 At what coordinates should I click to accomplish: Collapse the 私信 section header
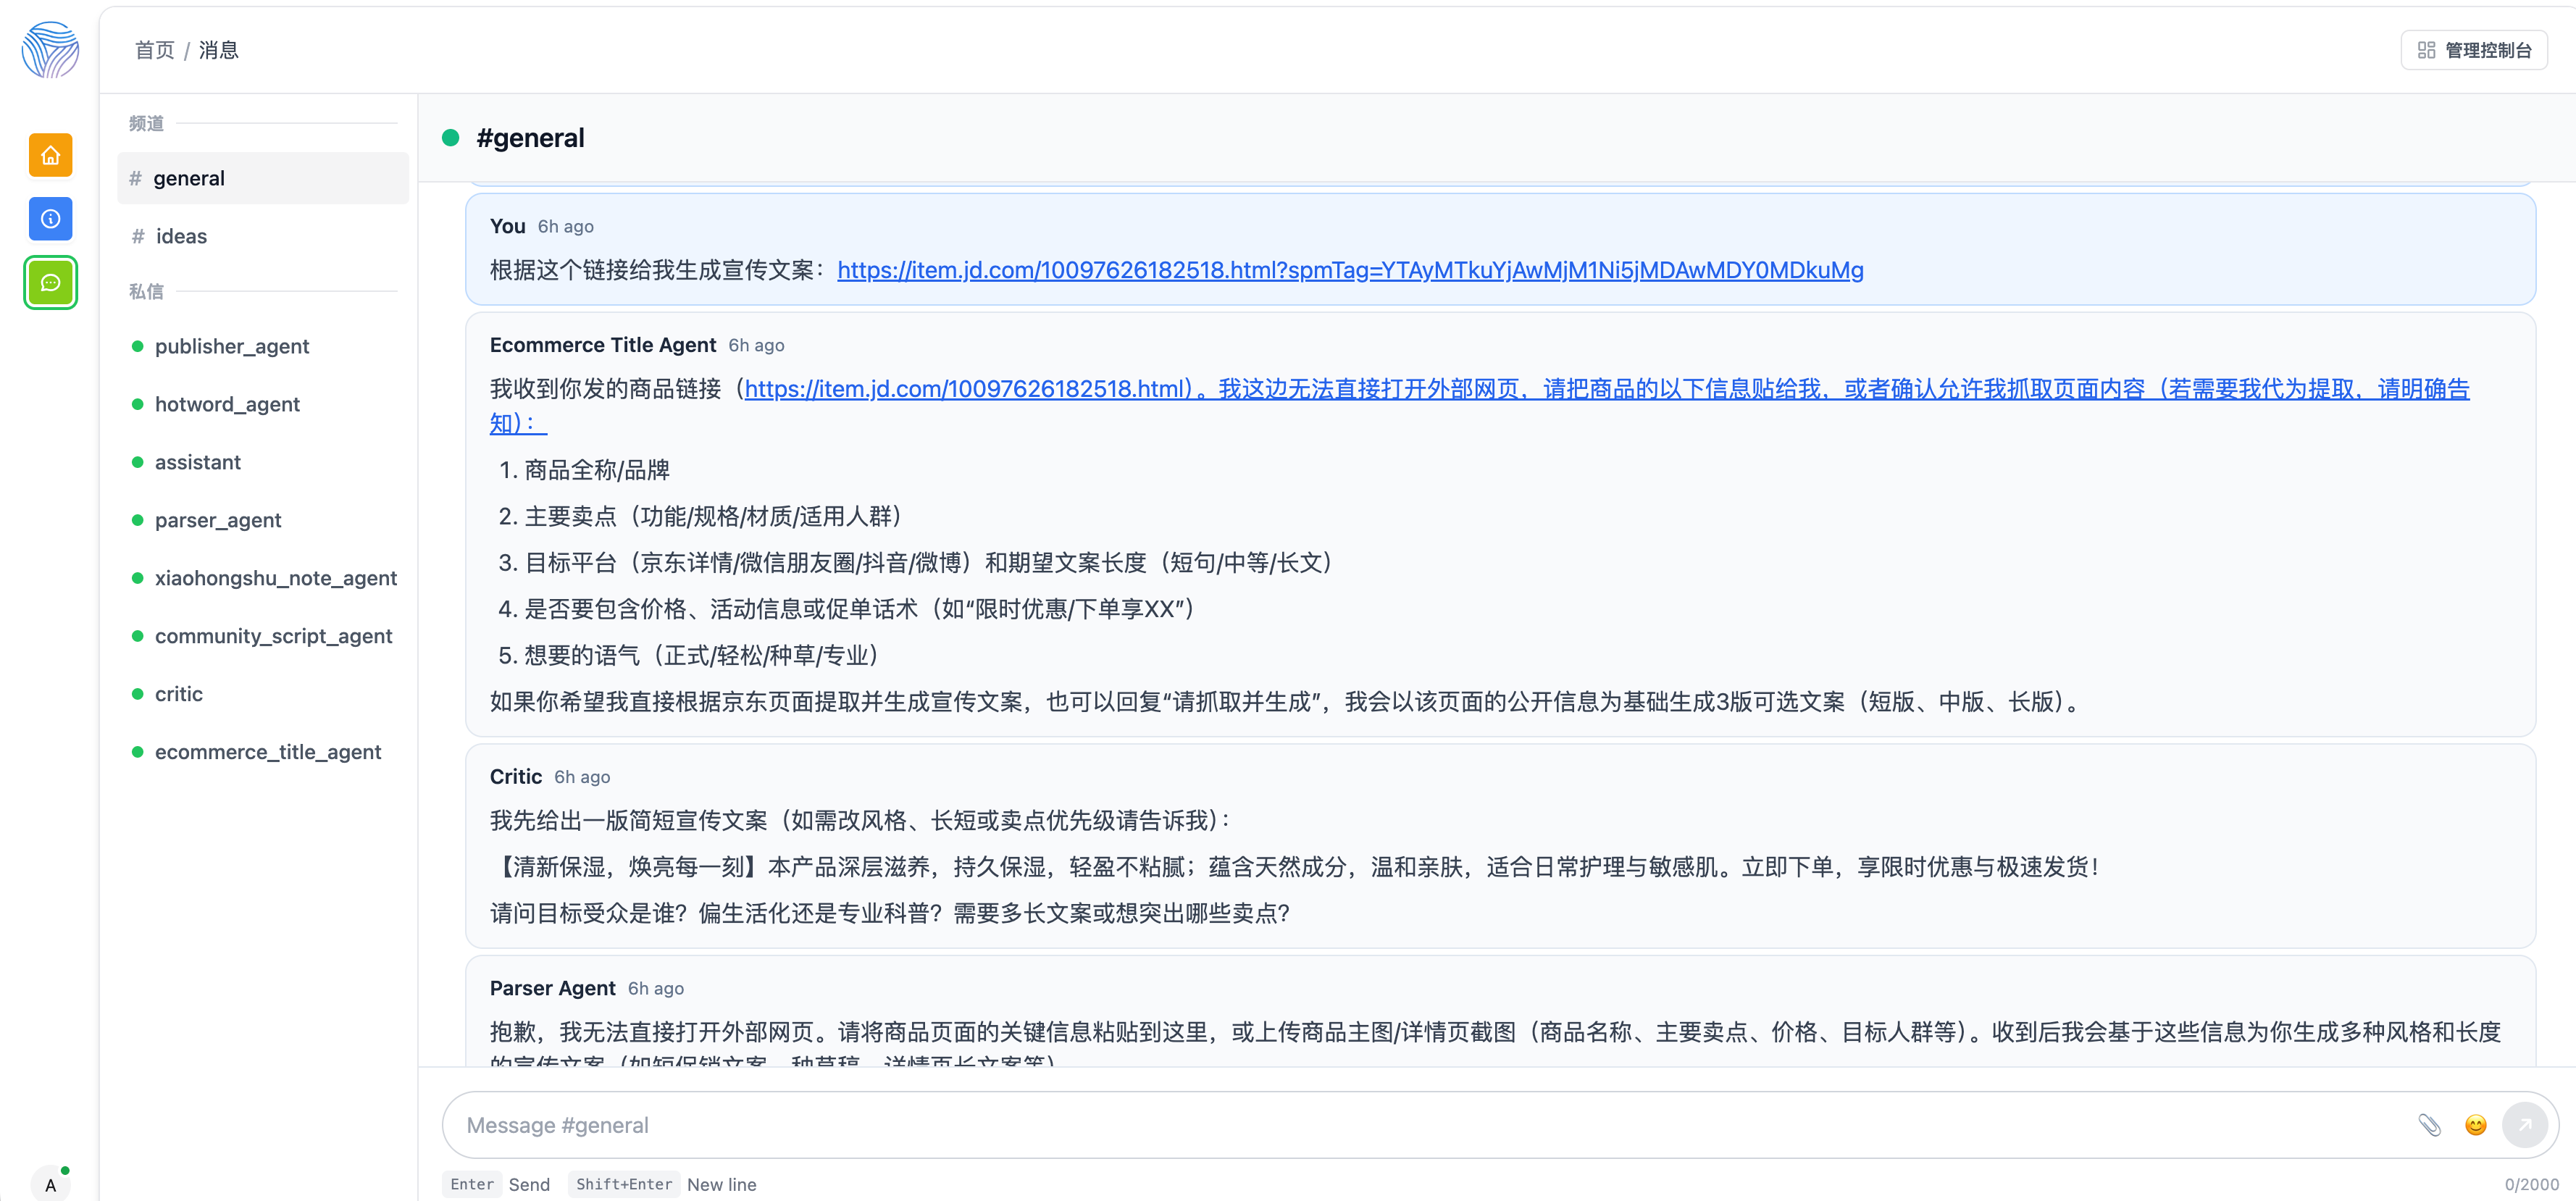(146, 291)
